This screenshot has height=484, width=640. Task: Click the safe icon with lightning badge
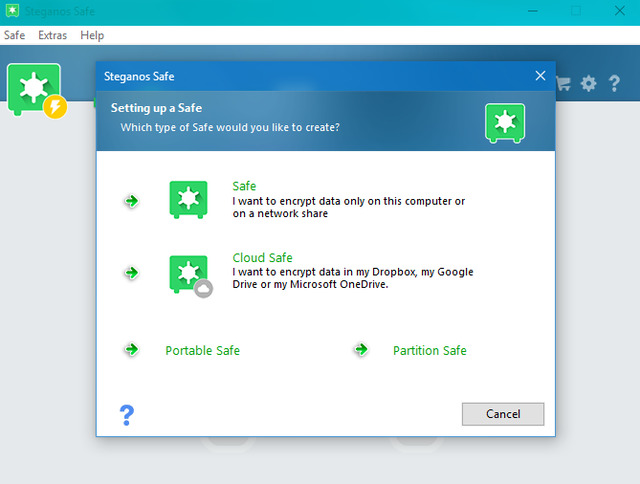coord(36,90)
